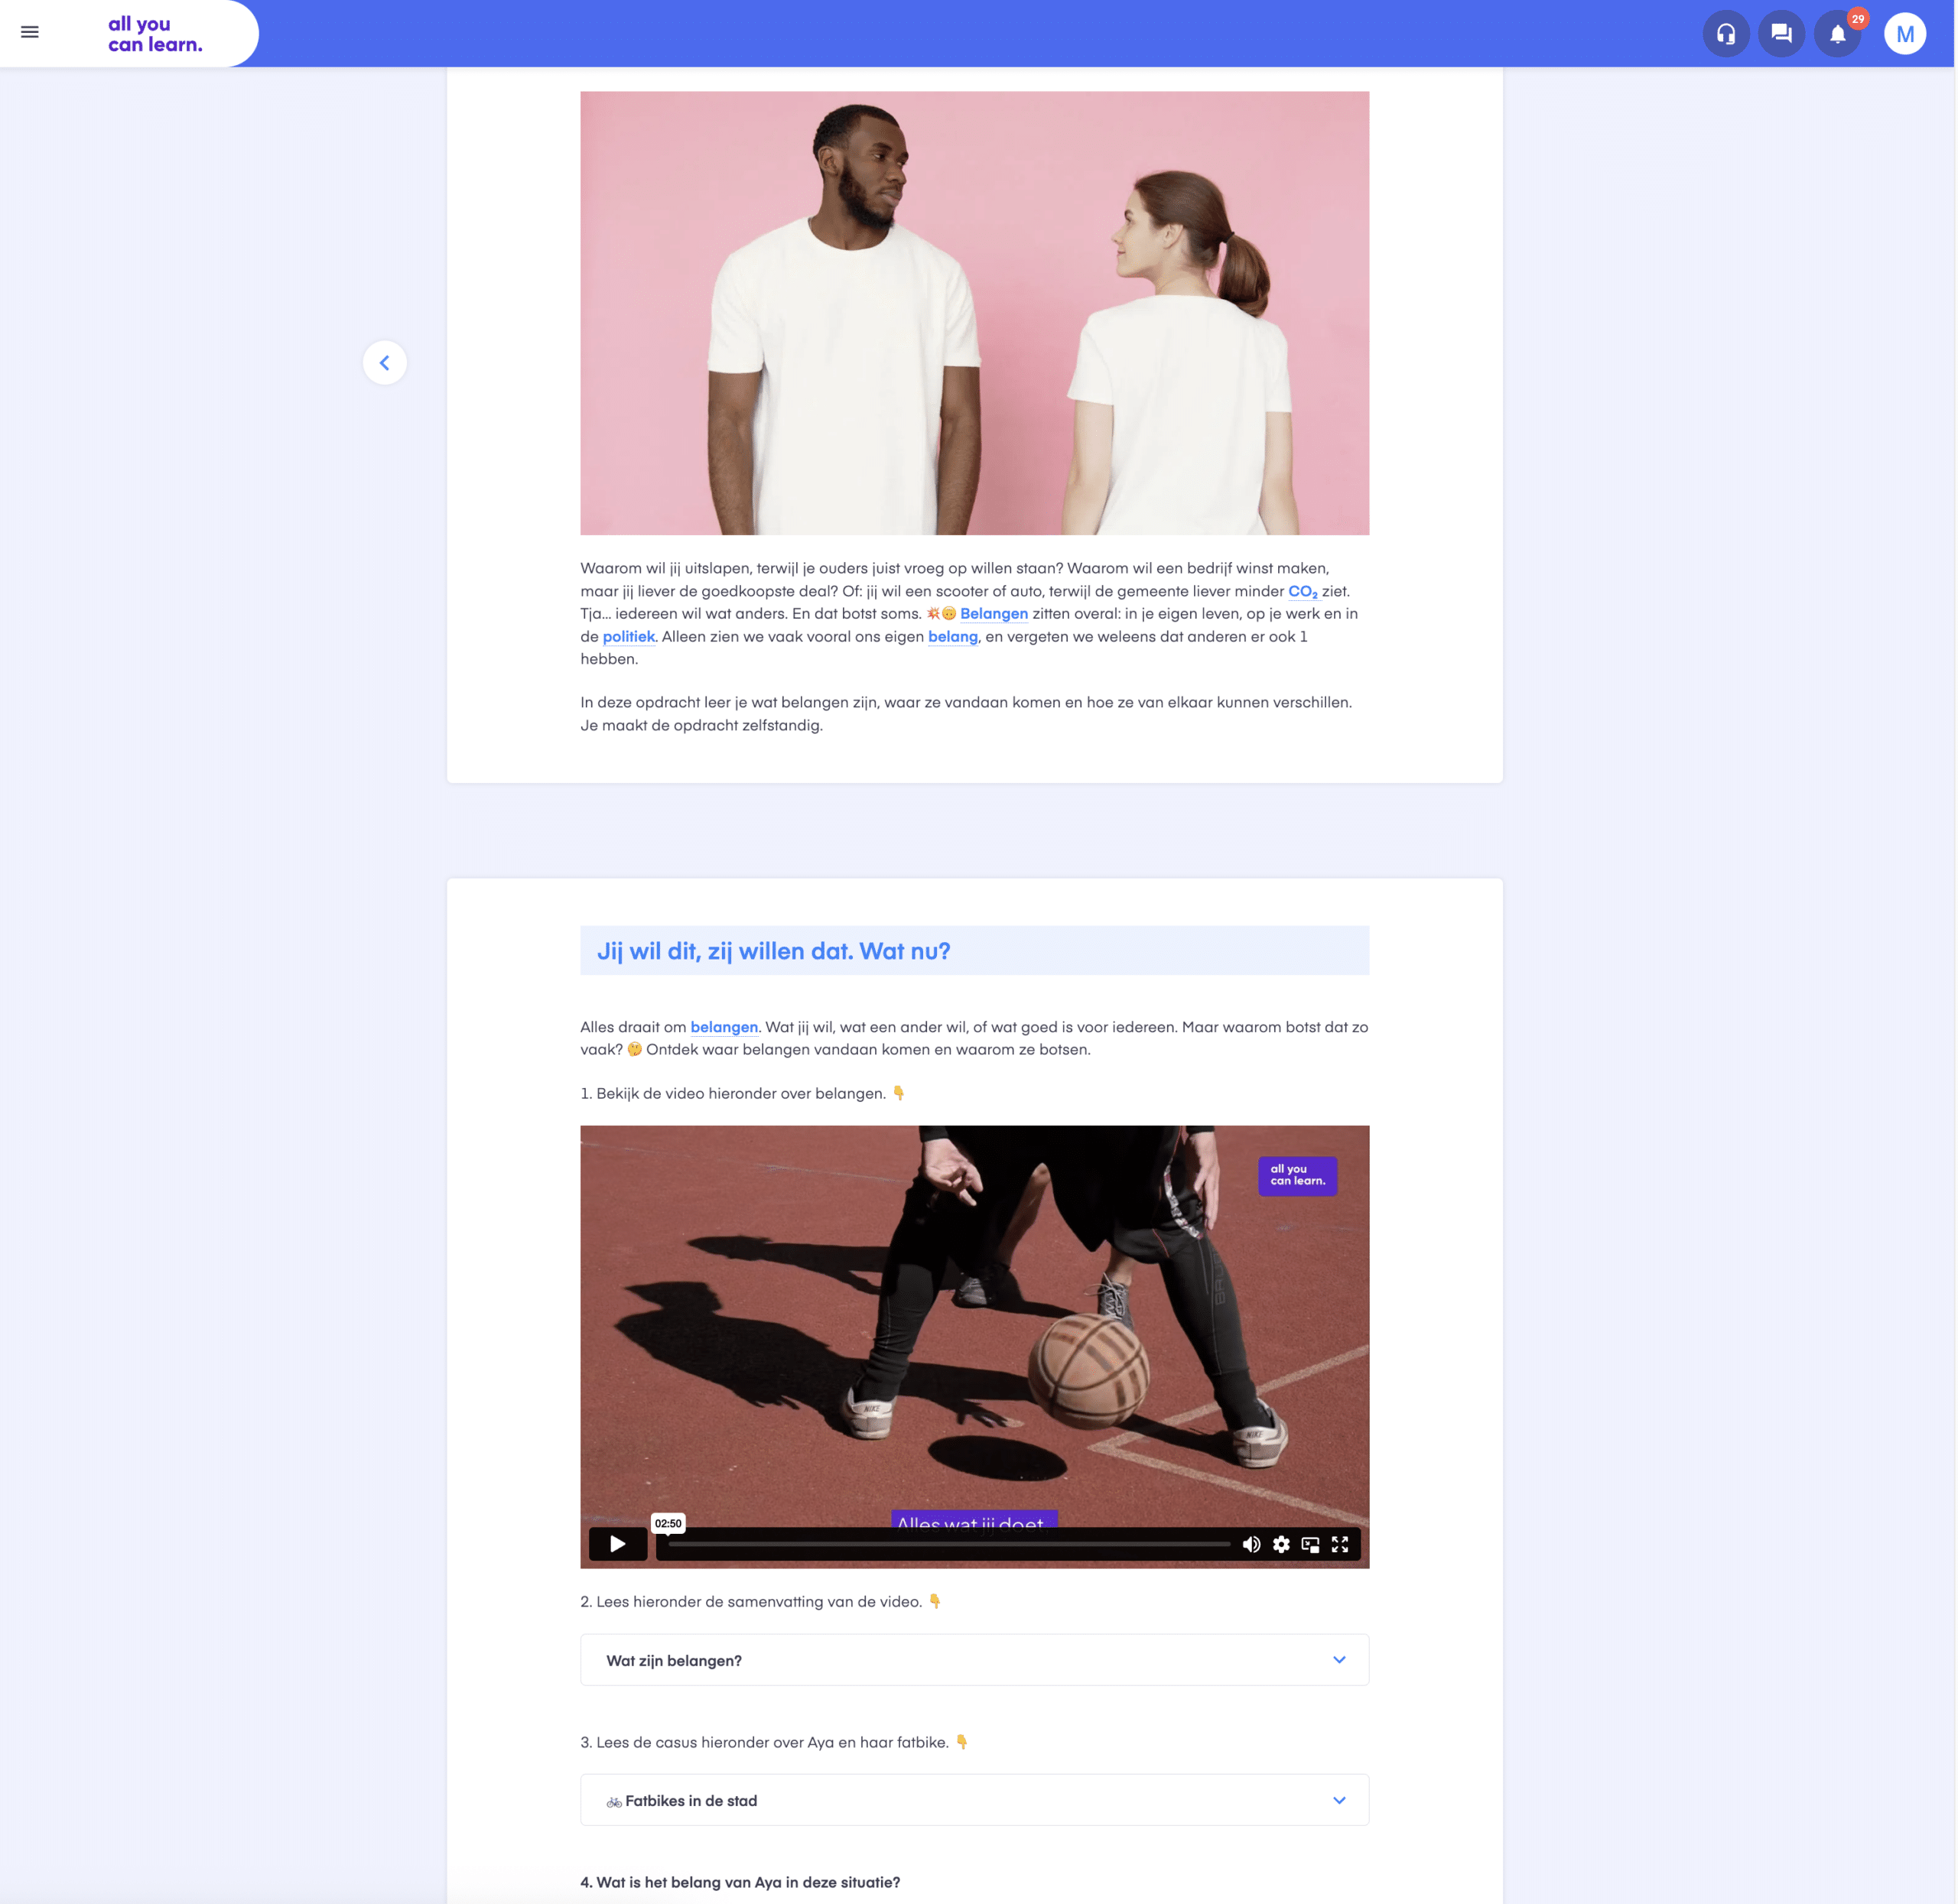Open the 'politiek' glossary link
Image resolution: width=1958 pixels, height=1904 pixels.
click(628, 636)
